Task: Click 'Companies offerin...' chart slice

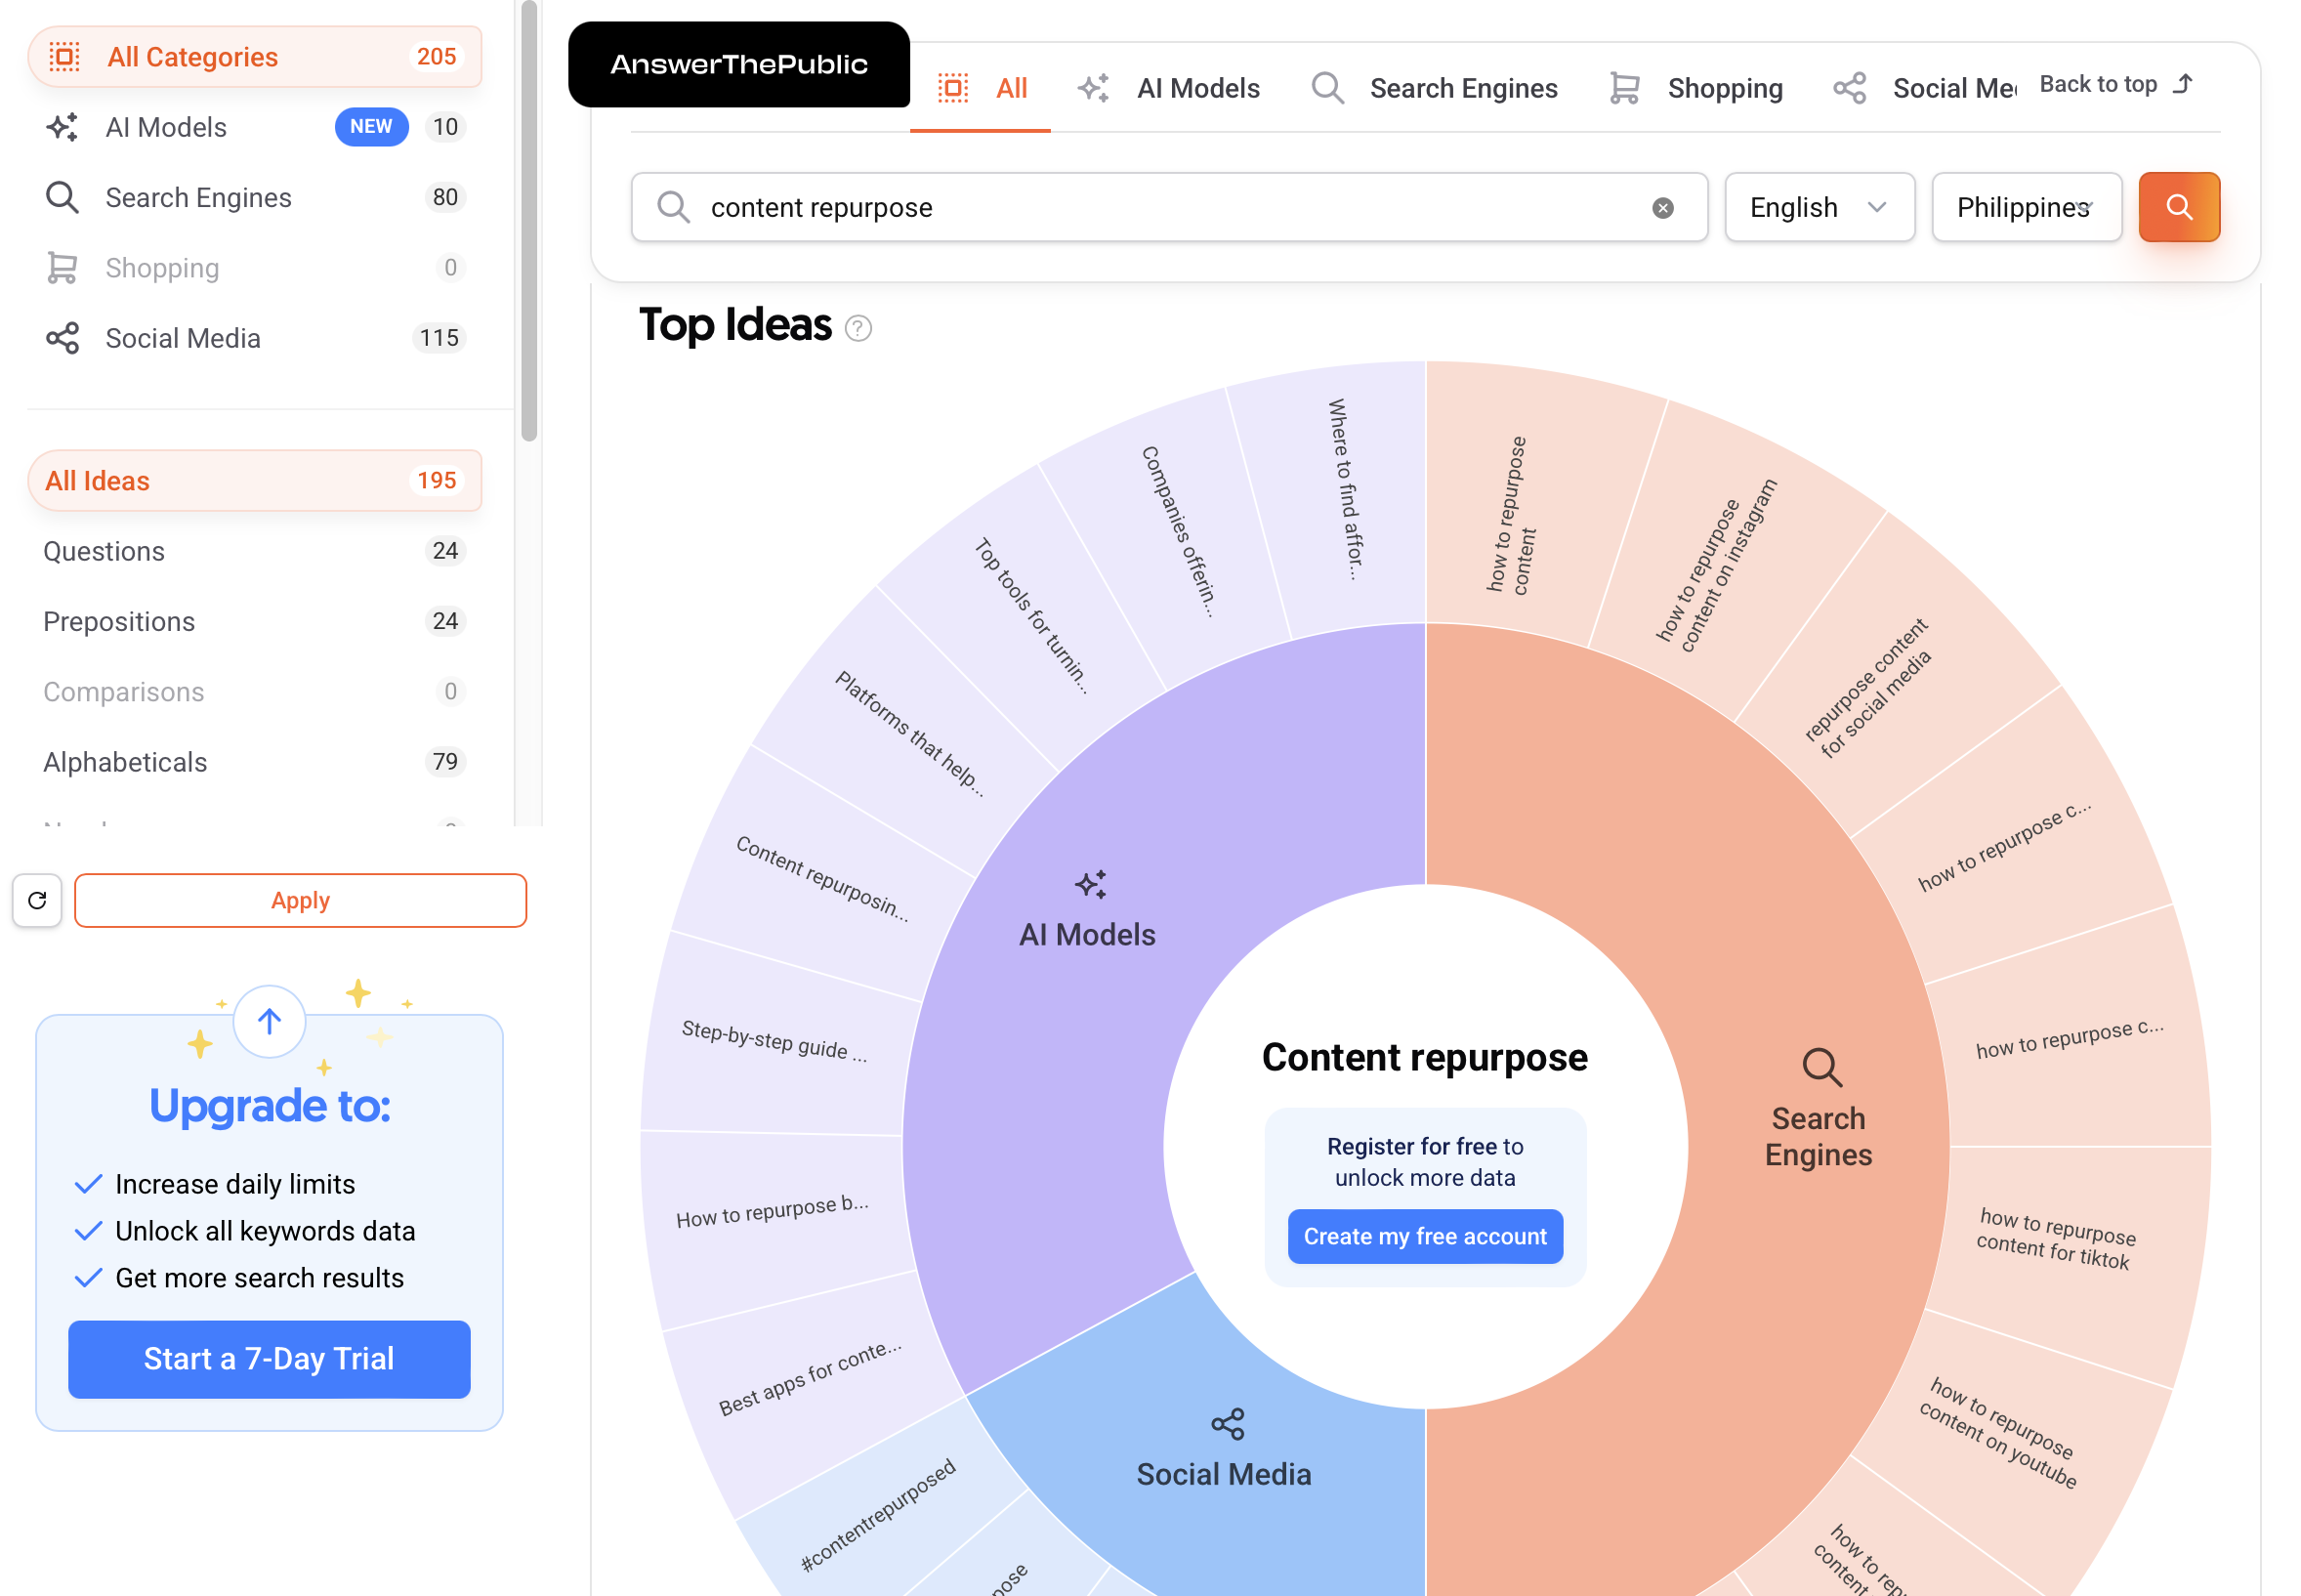Action: tap(1178, 530)
